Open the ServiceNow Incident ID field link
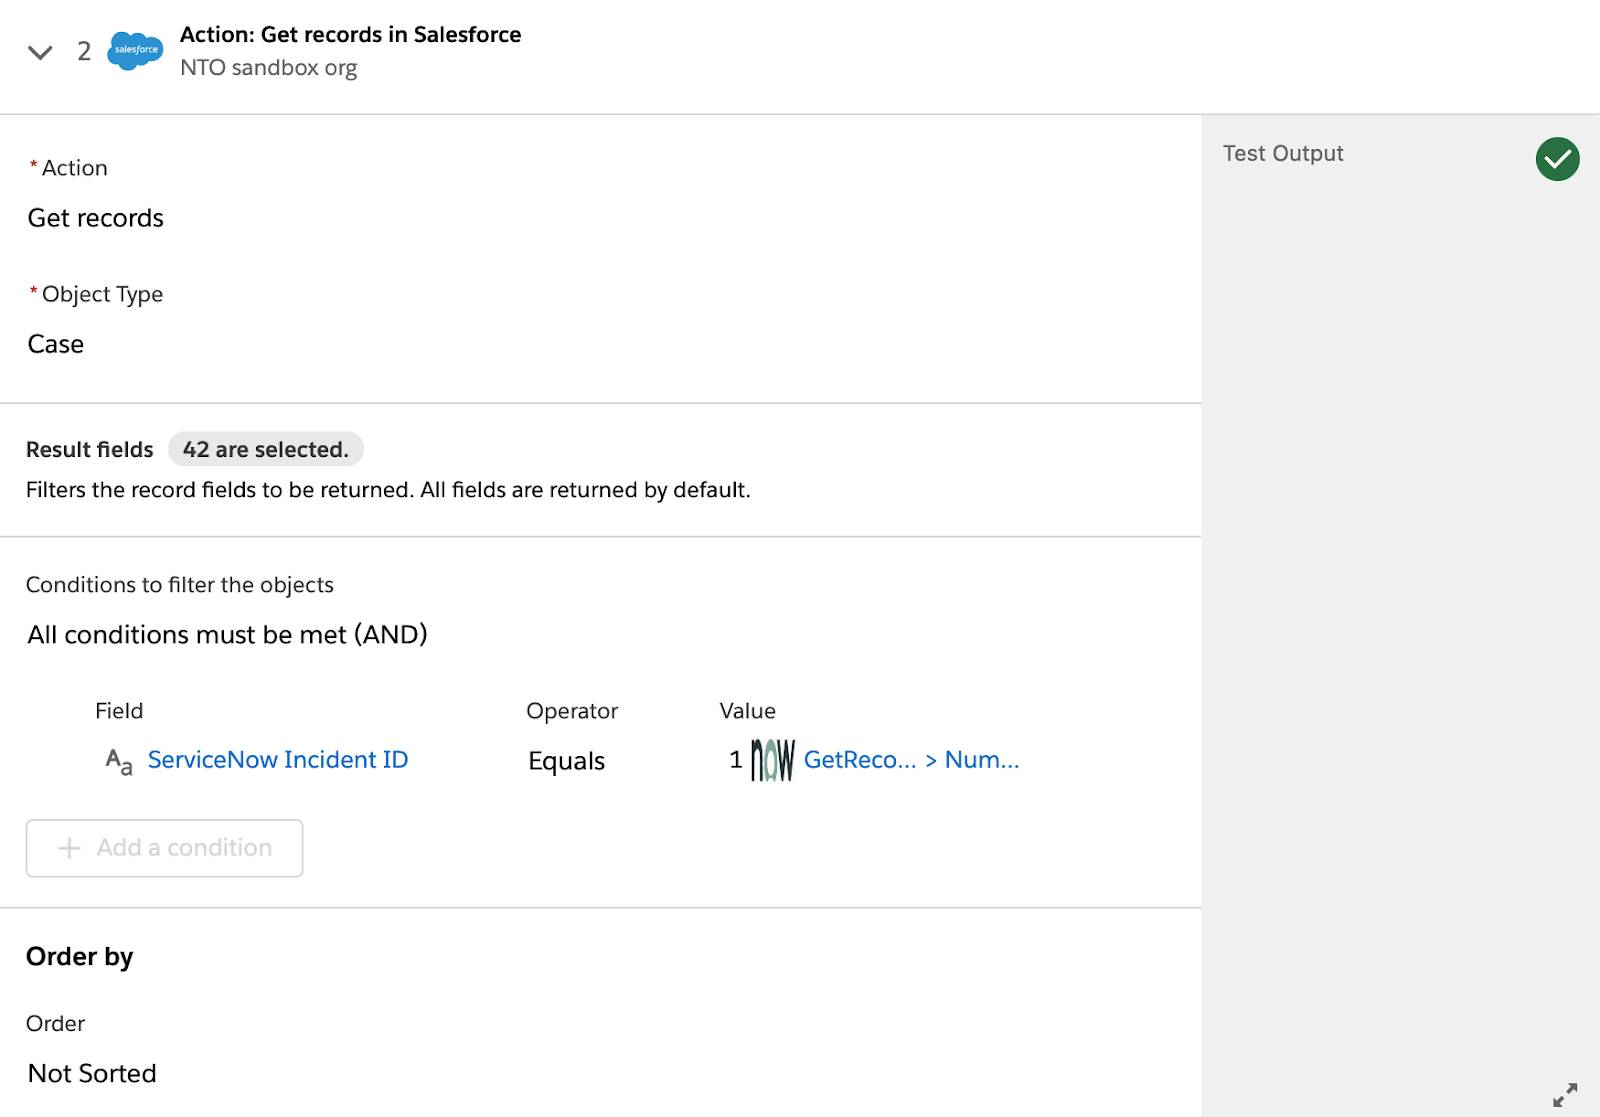The width and height of the screenshot is (1600, 1117). [278, 760]
